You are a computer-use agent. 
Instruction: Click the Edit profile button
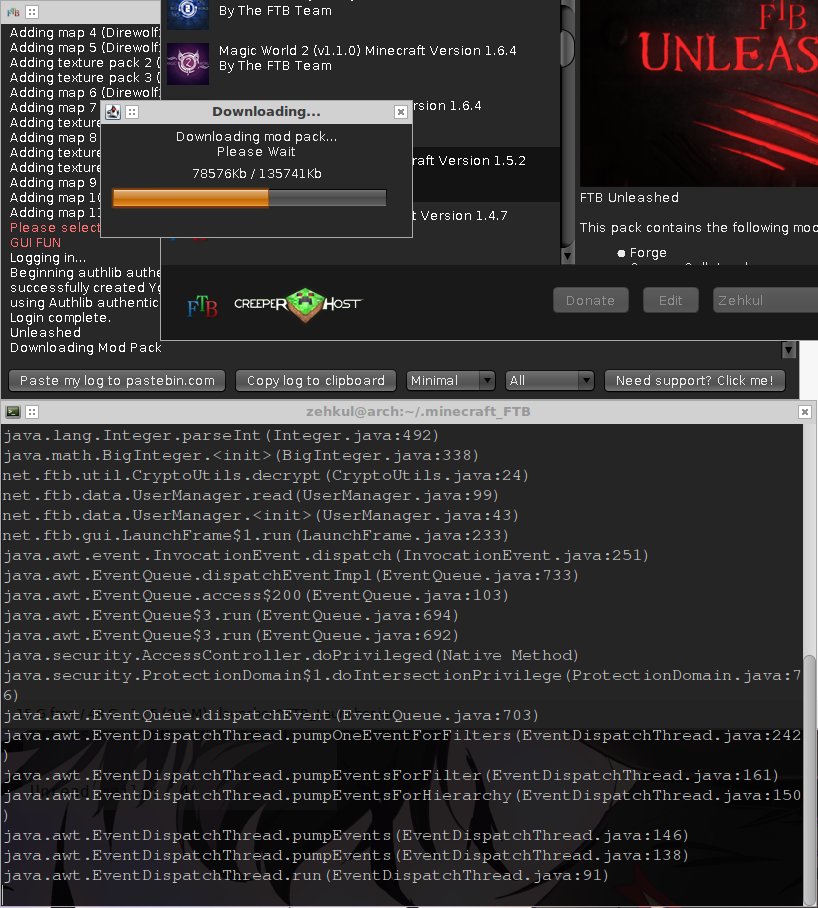tap(670, 300)
